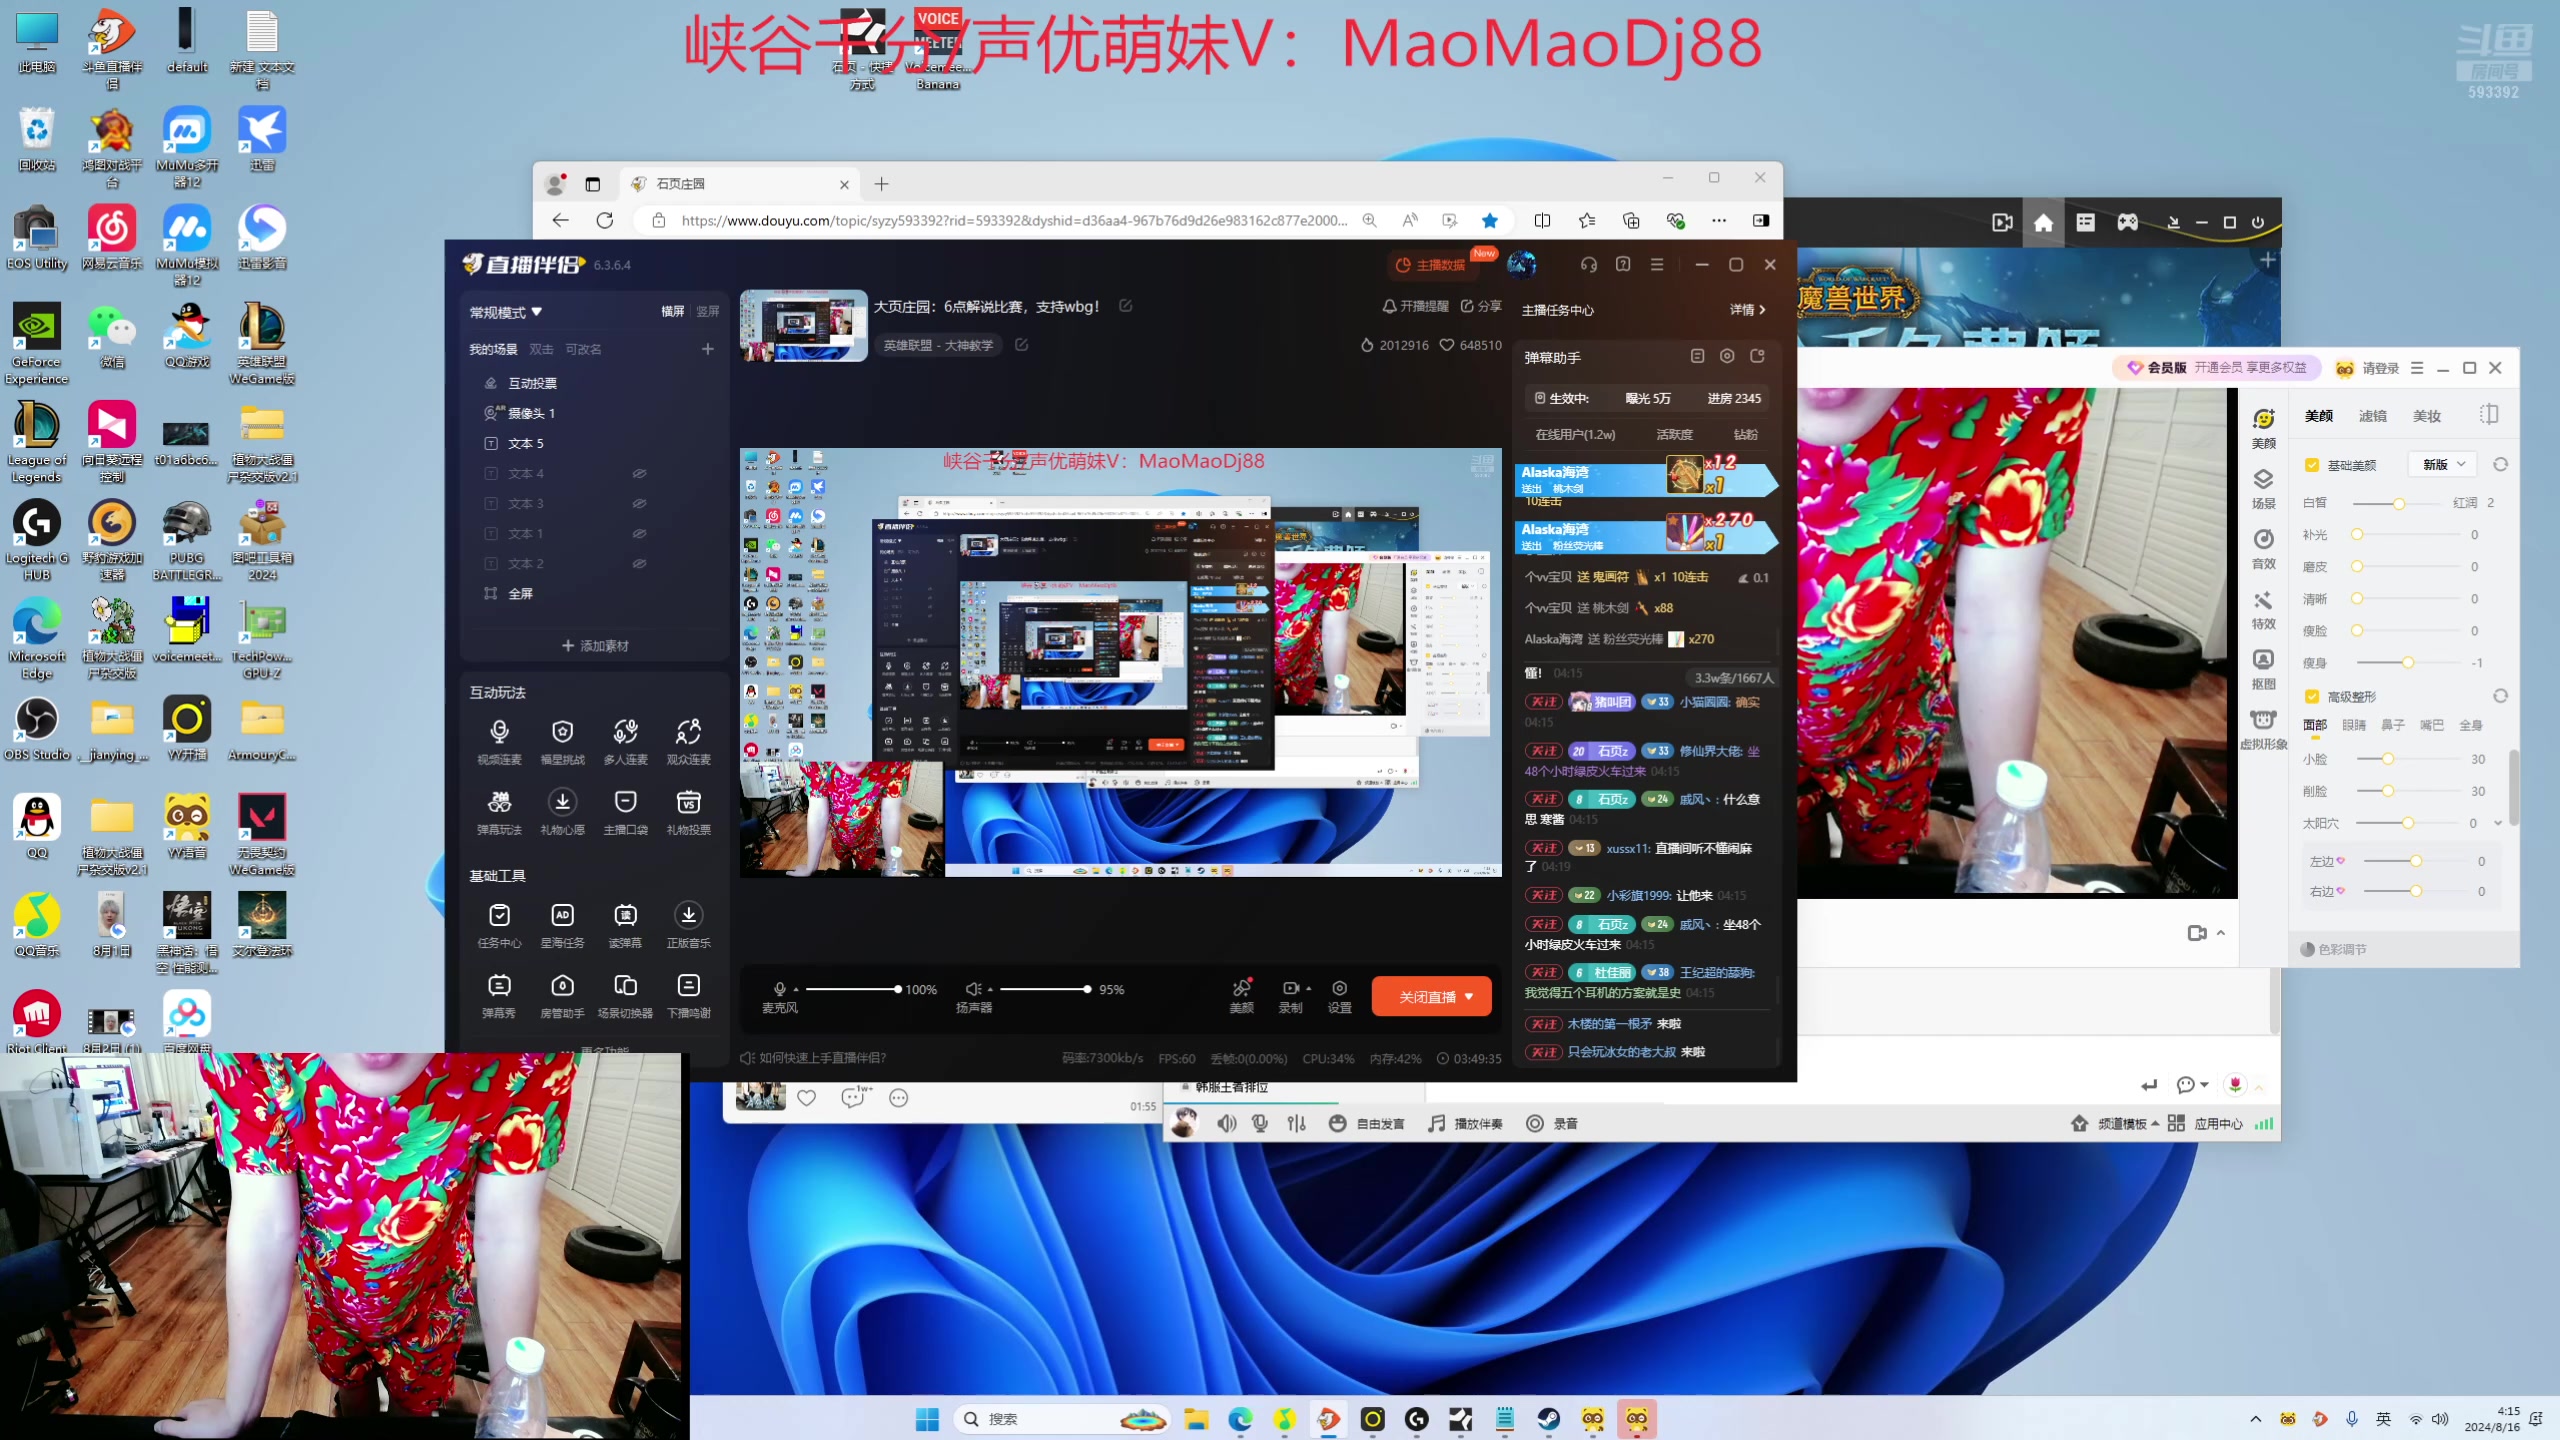The image size is (2560, 1440).
Task: Click 请登录 in the beauty app
Action: (2380, 368)
